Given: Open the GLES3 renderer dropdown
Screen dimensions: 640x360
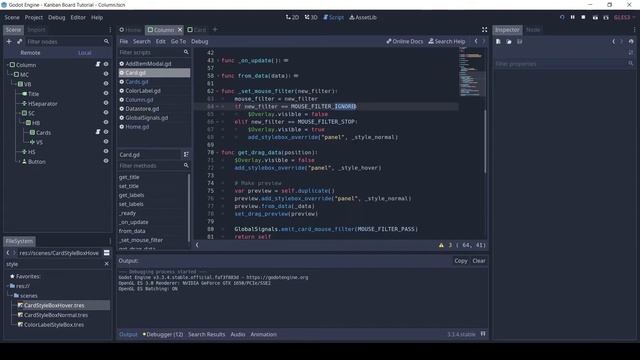Looking at the screenshot, I should click(624, 18).
